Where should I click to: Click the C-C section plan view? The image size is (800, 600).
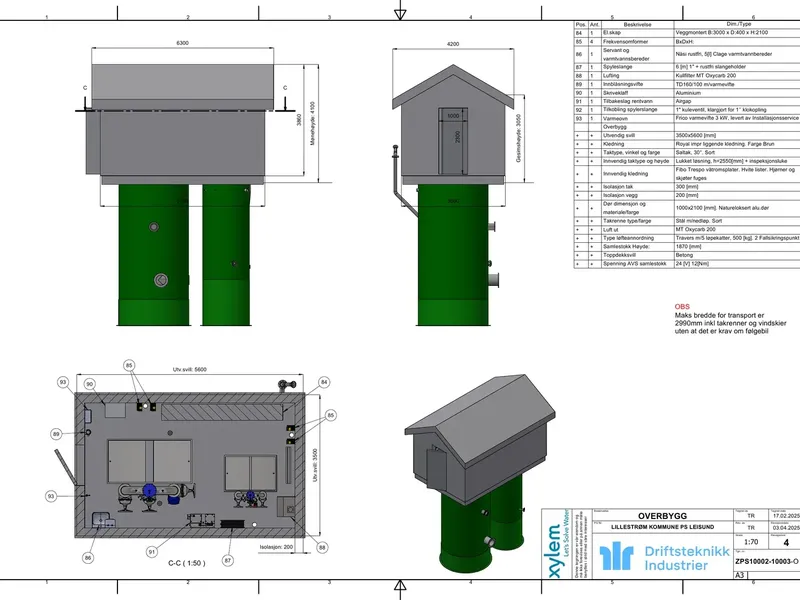(190, 465)
